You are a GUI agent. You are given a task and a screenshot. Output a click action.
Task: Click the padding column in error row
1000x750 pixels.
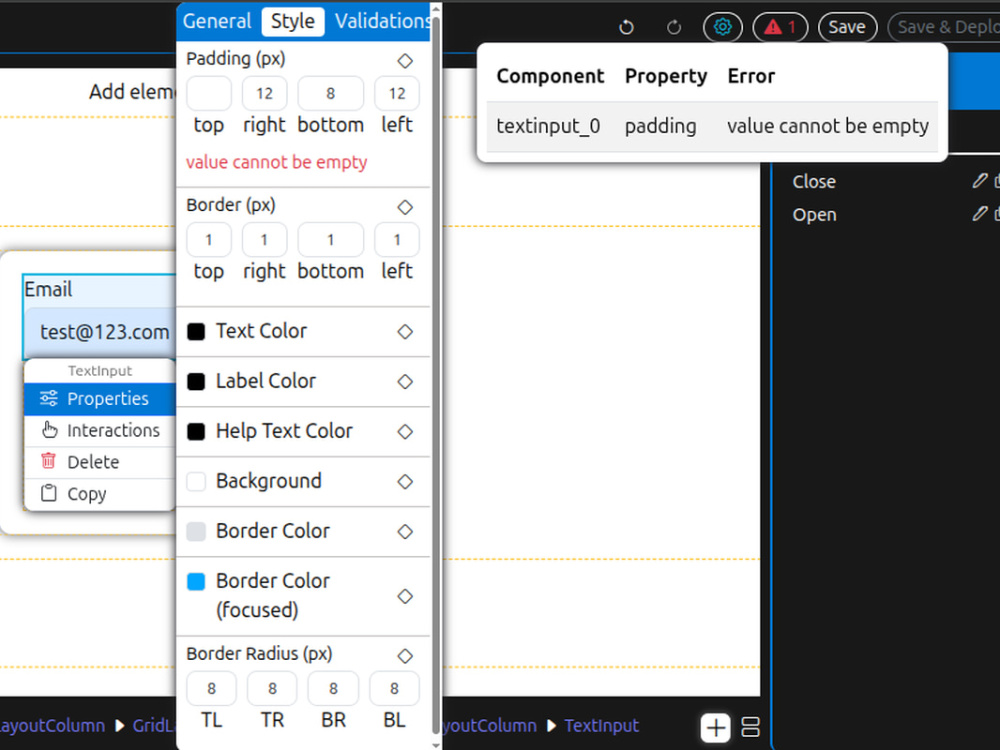(x=660, y=126)
